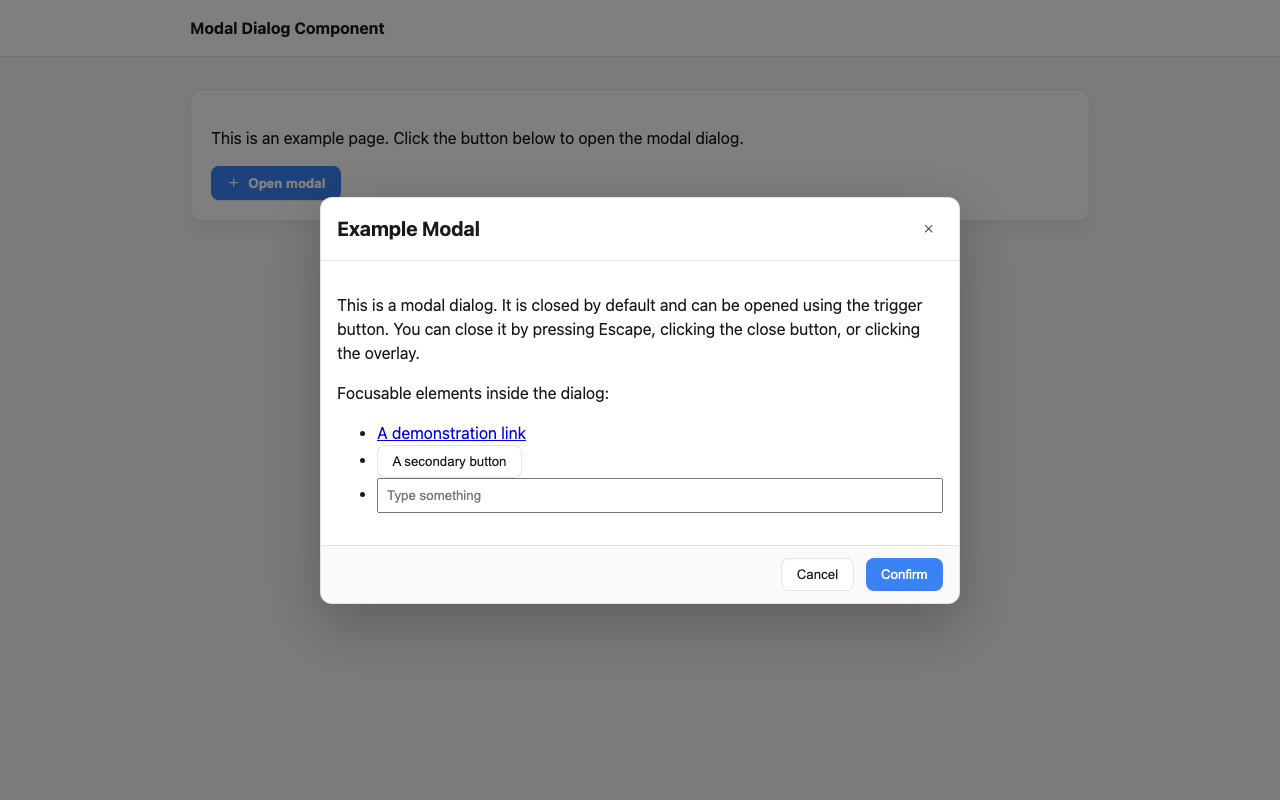Open the modal using the trigger button
1280x800 pixels.
click(275, 183)
